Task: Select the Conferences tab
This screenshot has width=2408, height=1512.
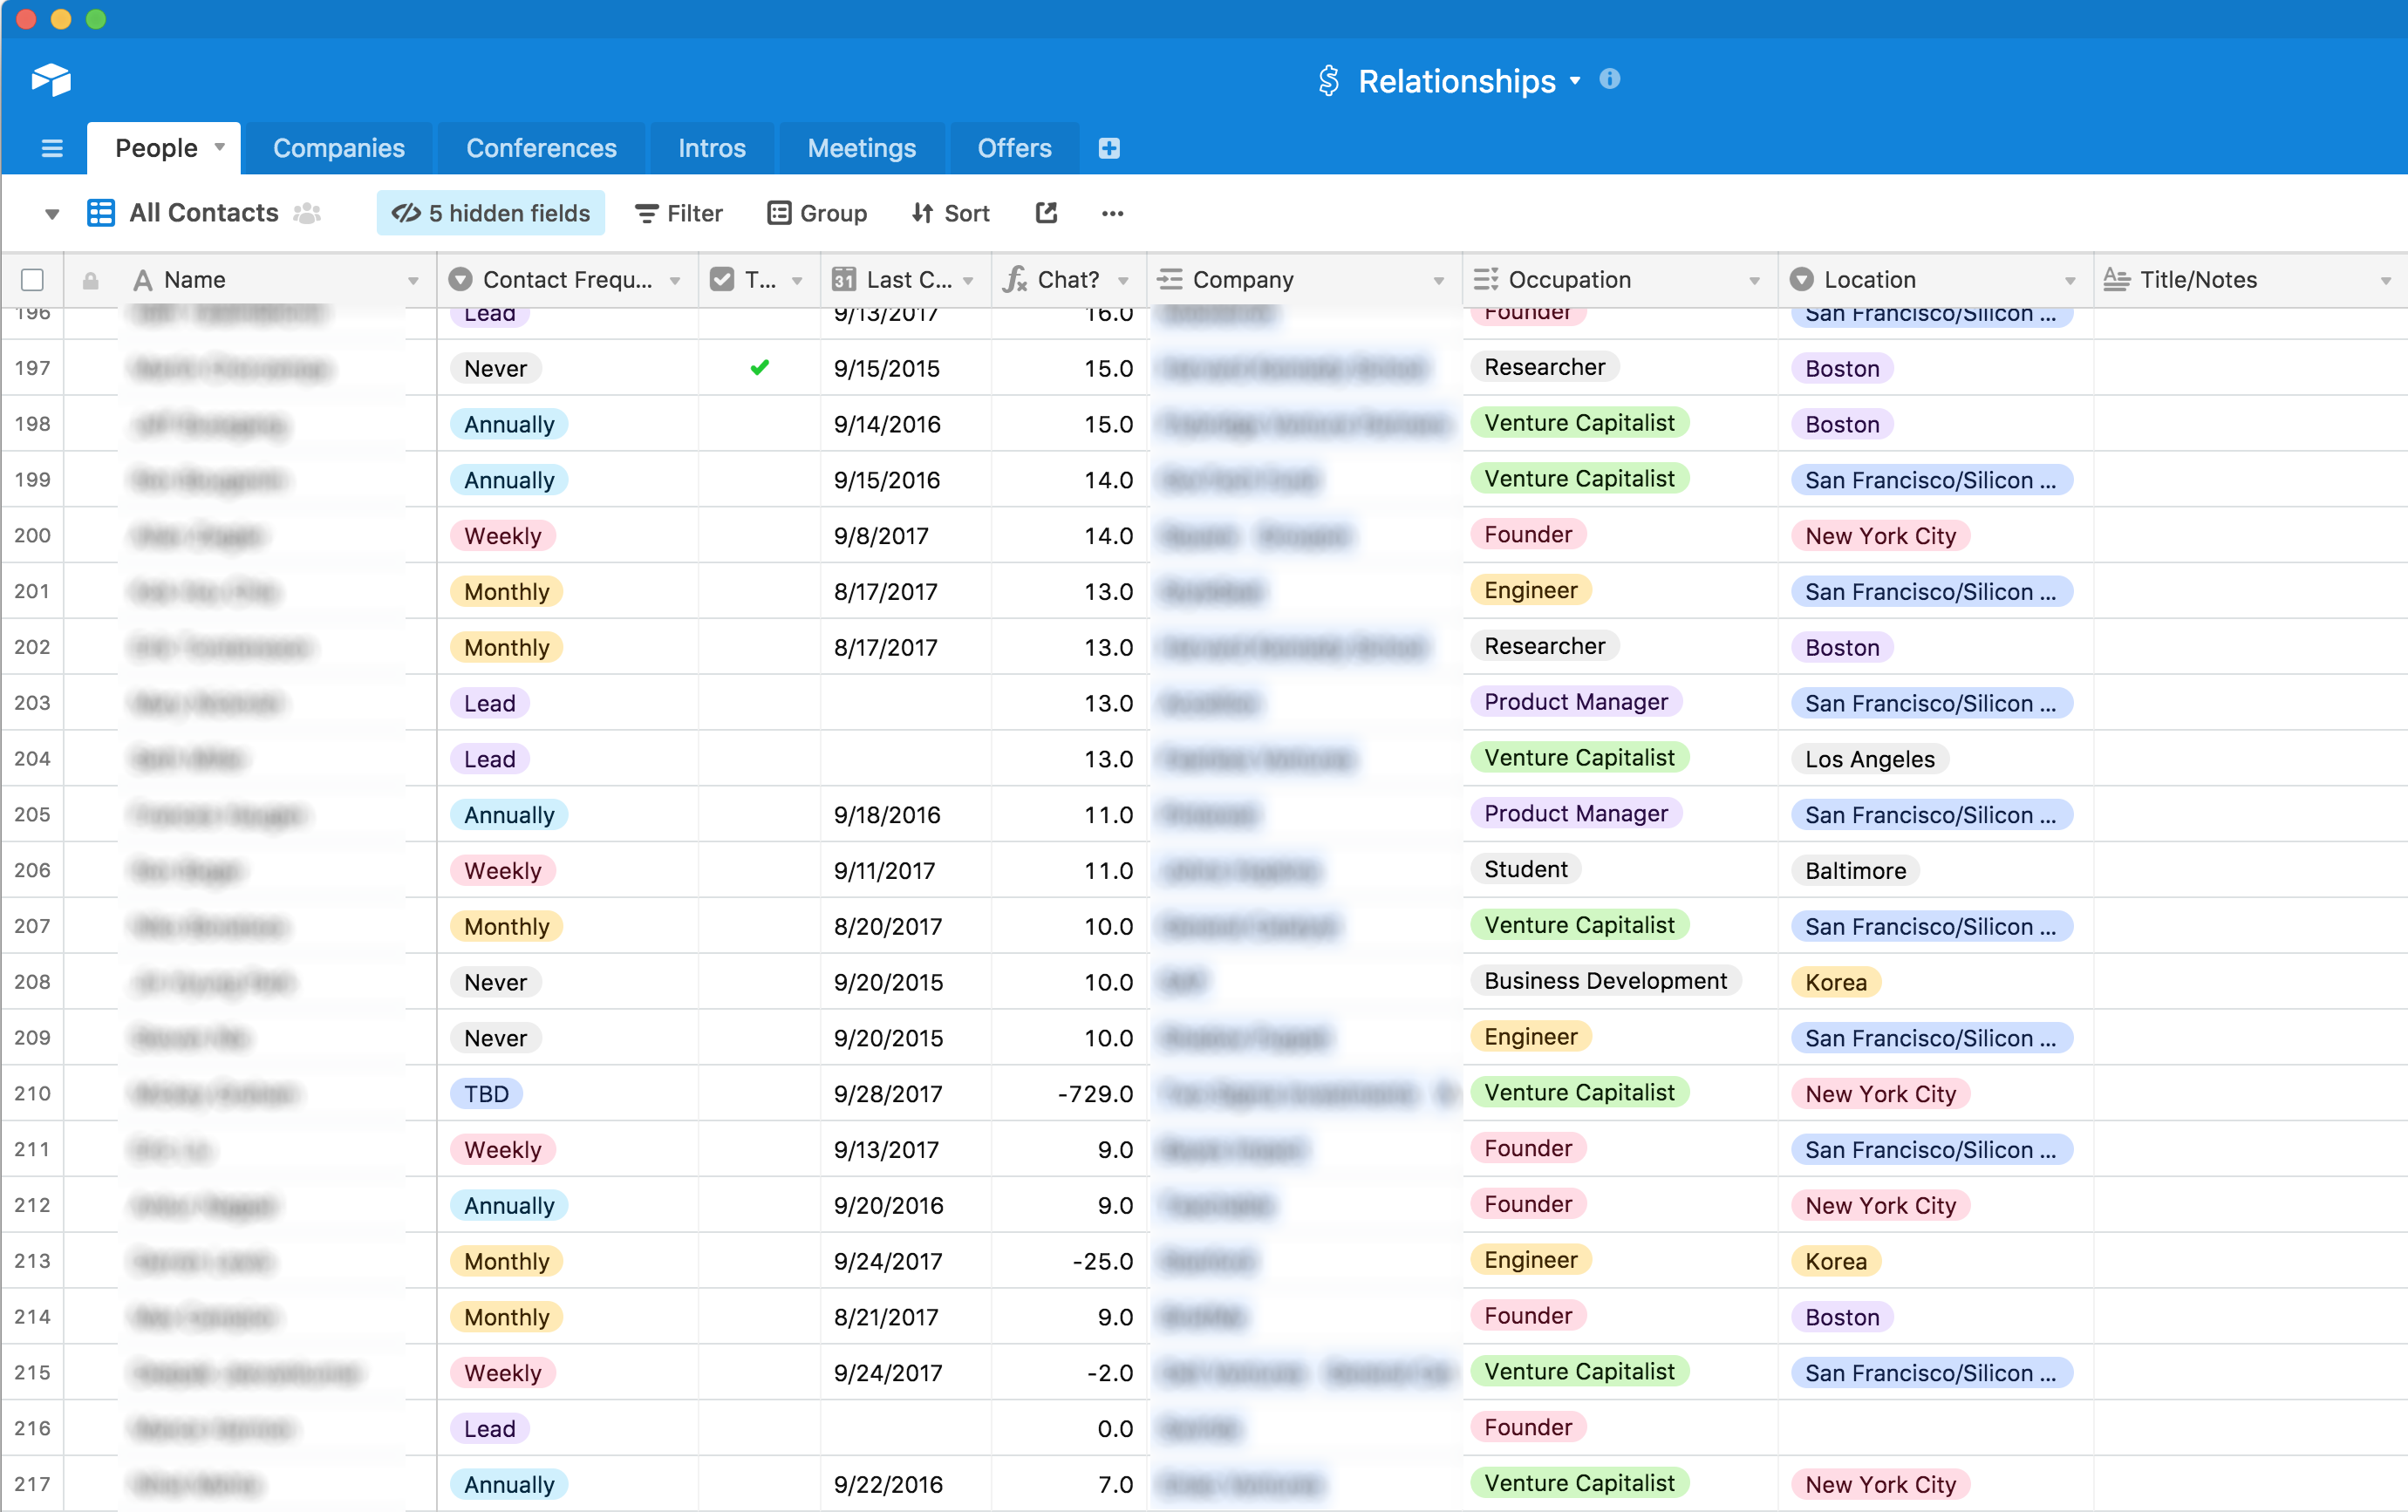Action: (x=540, y=146)
